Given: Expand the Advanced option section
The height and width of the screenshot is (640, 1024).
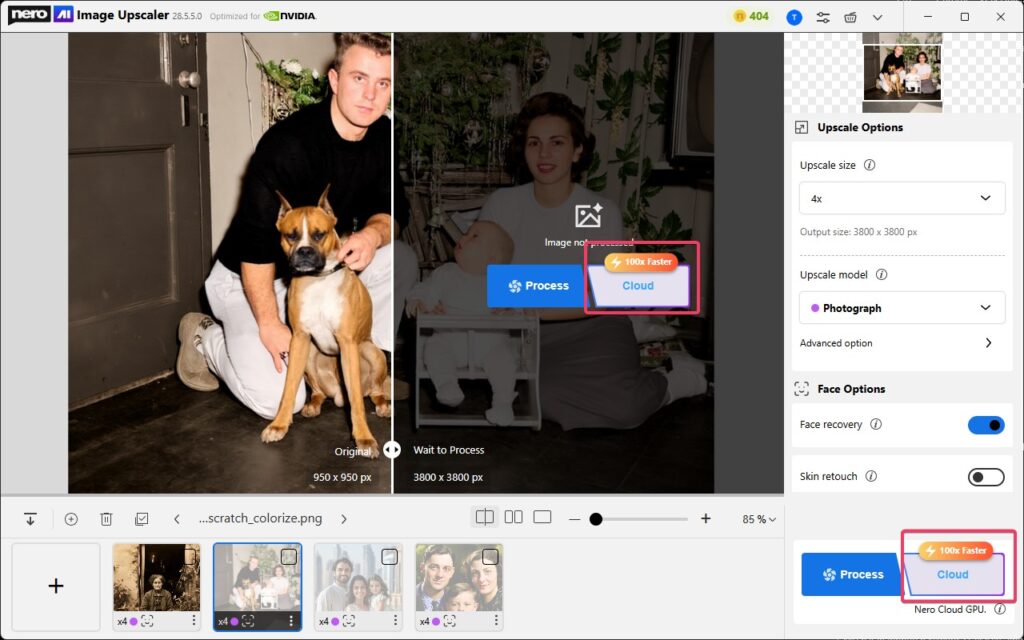Looking at the screenshot, I should coord(988,343).
